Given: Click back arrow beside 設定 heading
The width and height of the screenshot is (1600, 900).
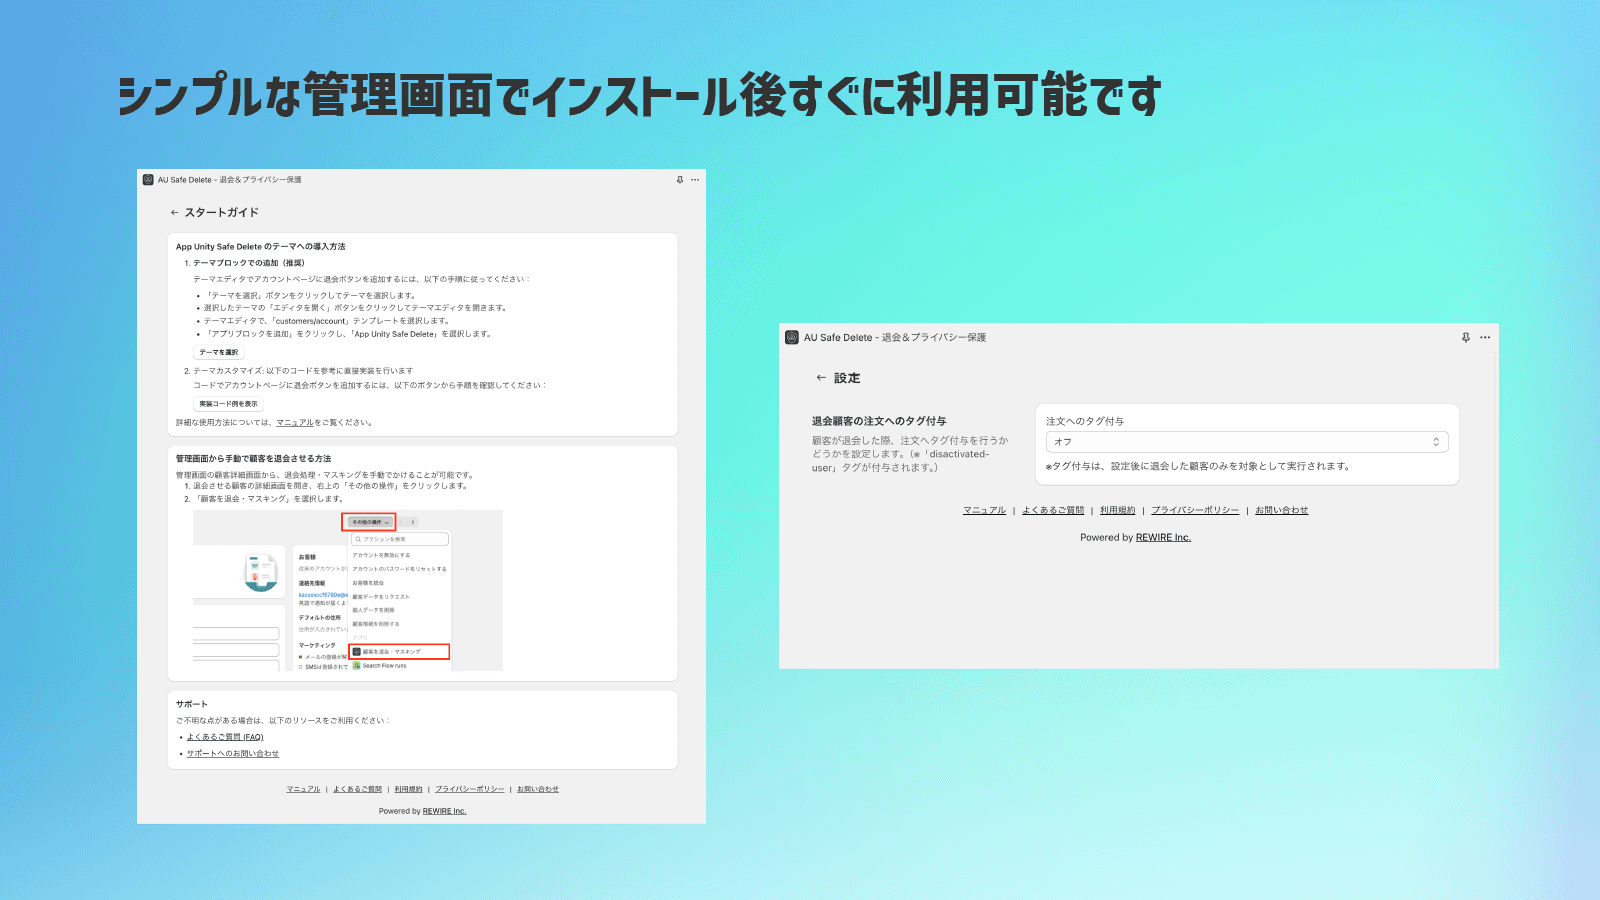Looking at the screenshot, I should (x=821, y=378).
